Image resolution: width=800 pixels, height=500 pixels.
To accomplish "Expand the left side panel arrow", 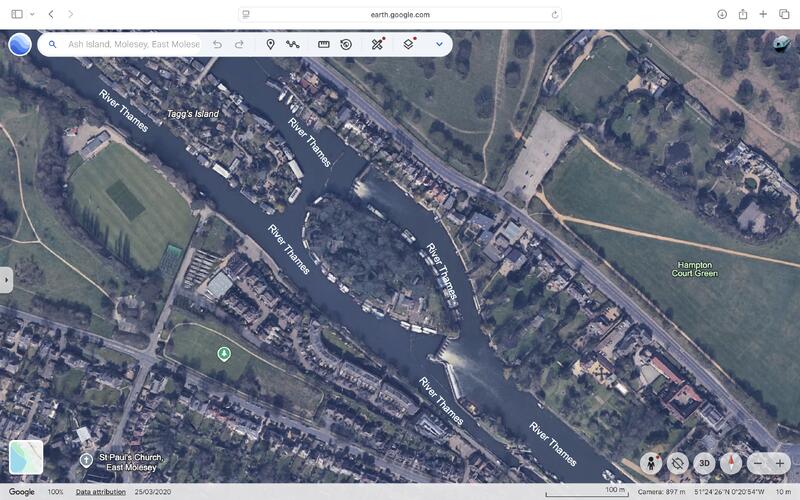I will click(x=6, y=280).
